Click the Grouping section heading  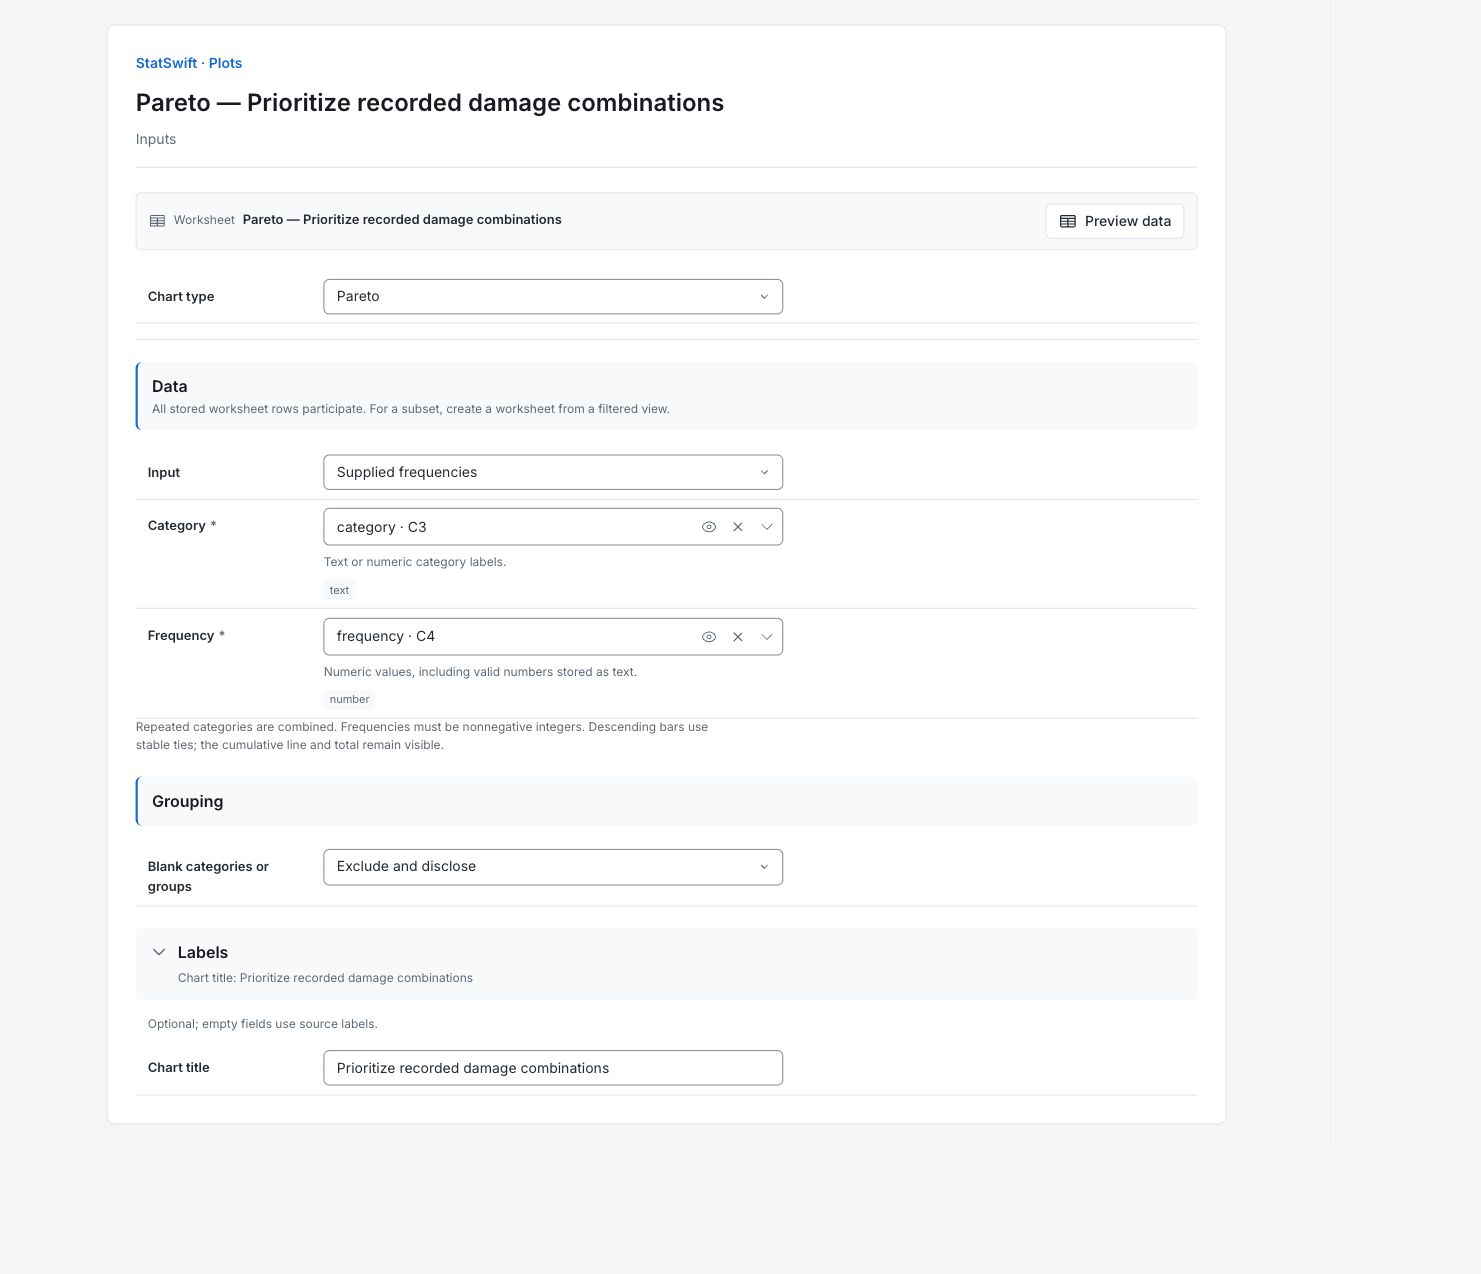point(188,801)
